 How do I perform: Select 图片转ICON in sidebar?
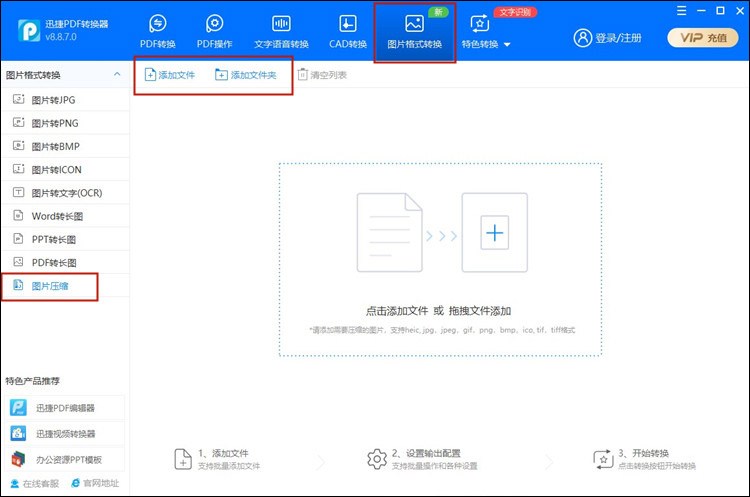66,169
